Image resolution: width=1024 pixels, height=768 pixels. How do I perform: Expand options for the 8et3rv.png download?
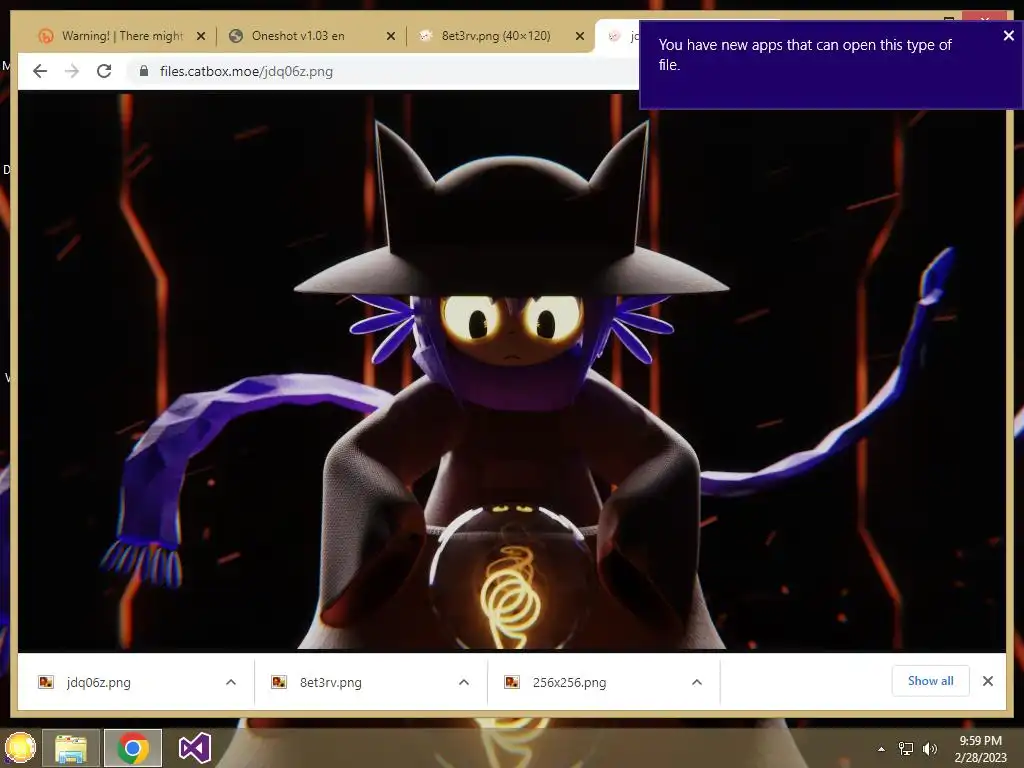click(464, 682)
